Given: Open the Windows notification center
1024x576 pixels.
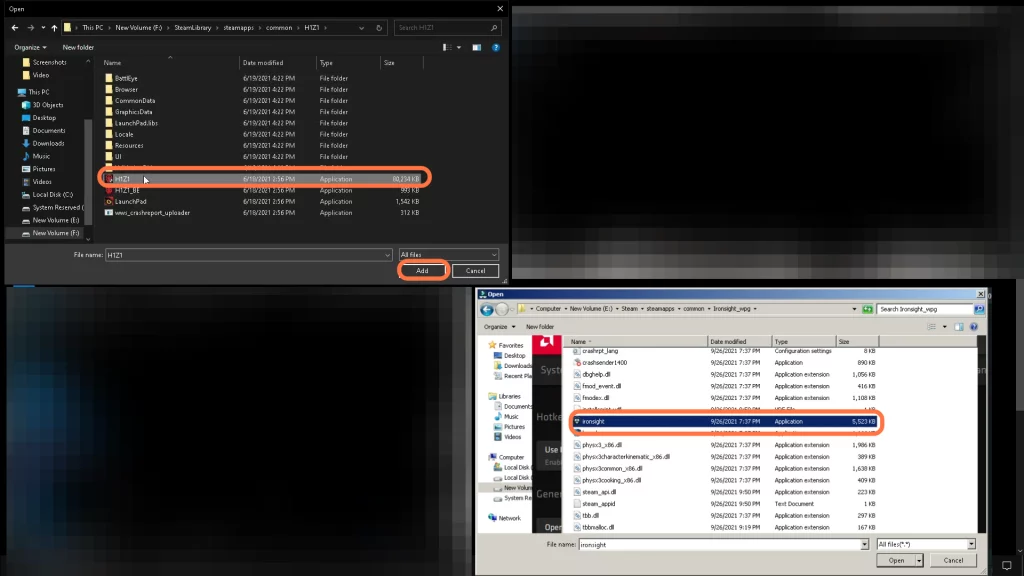Looking at the screenshot, I should 1007,566.
